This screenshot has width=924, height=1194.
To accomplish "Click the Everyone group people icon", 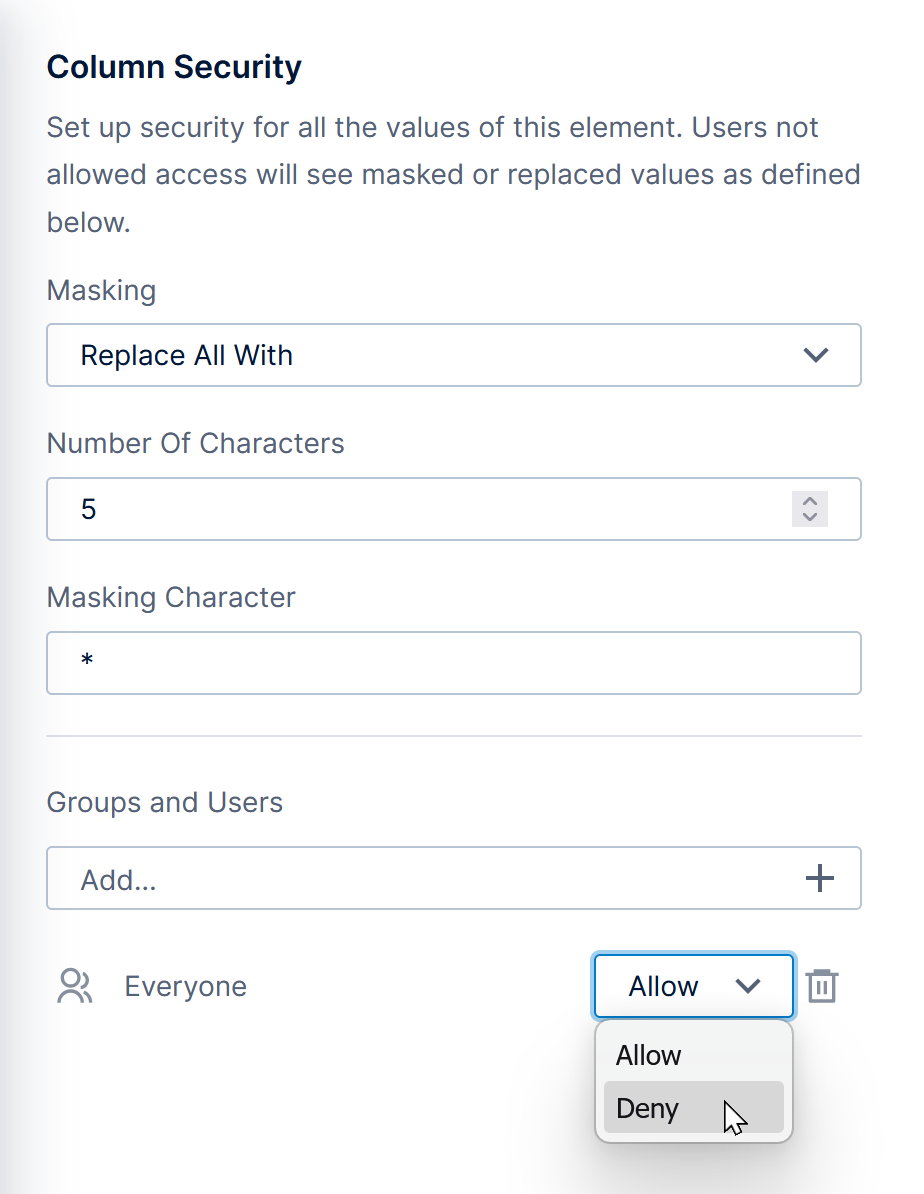I will (75, 986).
